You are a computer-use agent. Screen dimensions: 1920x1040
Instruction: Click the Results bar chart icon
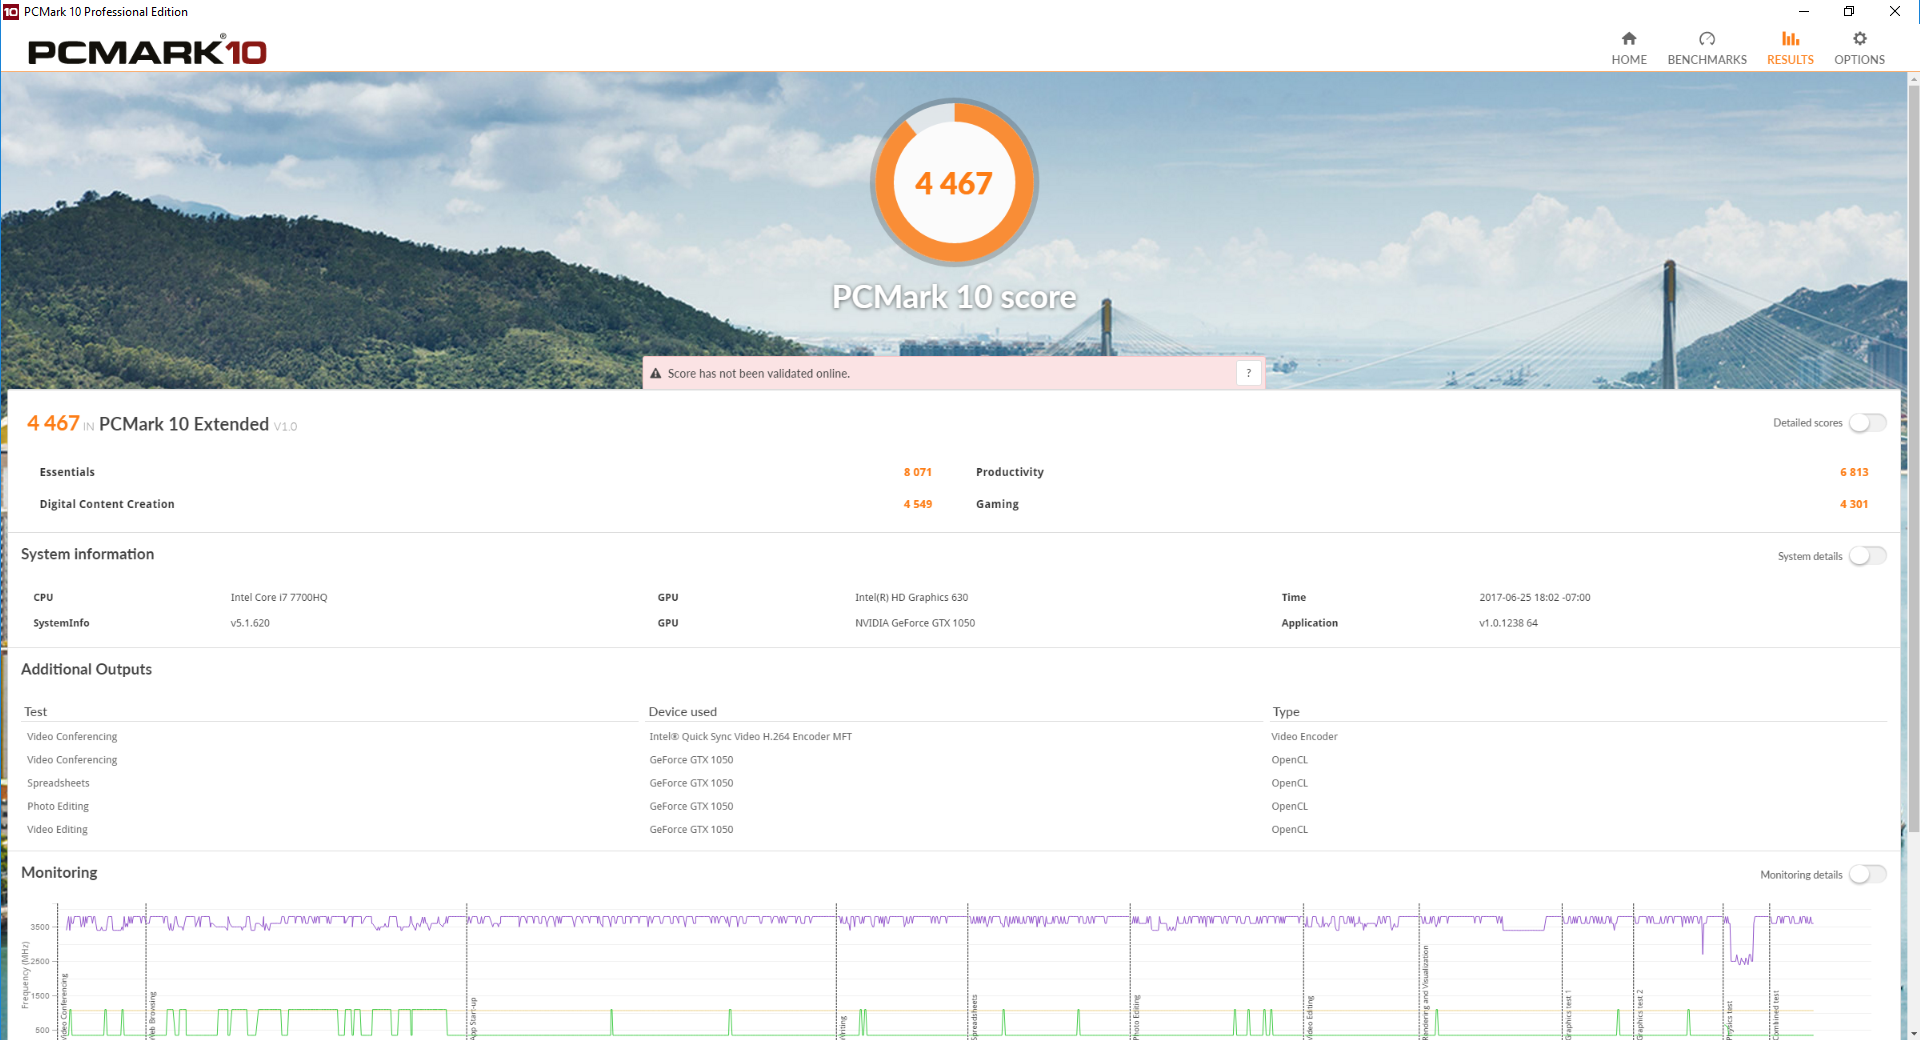click(x=1789, y=39)
